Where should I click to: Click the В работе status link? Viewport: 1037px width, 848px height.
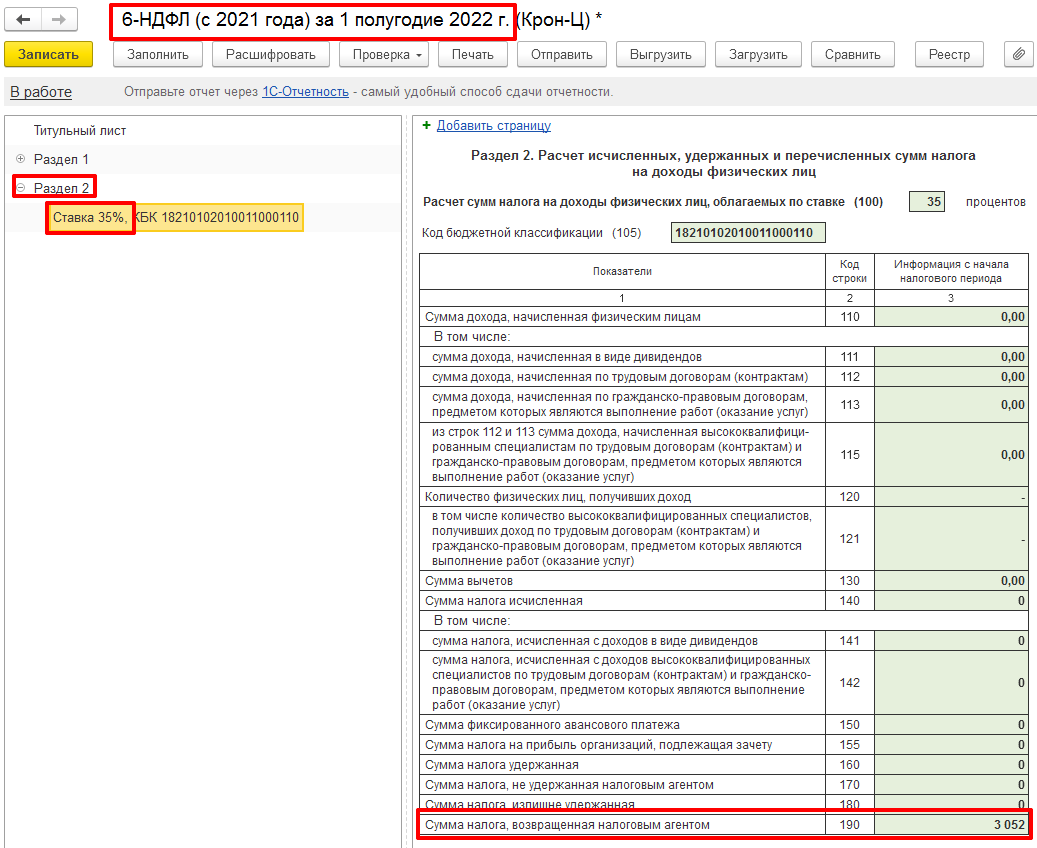click(41, 92)
